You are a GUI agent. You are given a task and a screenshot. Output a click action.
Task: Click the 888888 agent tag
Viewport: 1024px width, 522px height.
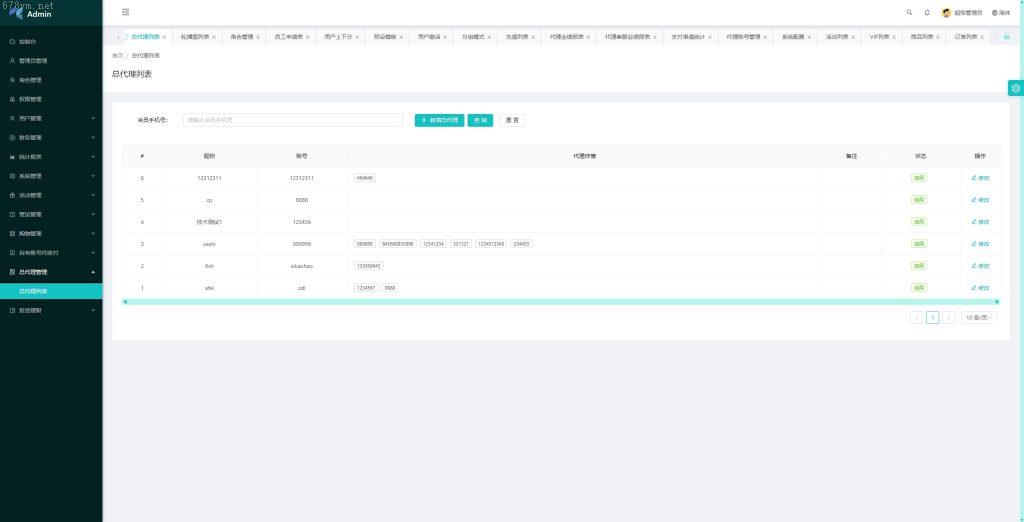point(364,244)
